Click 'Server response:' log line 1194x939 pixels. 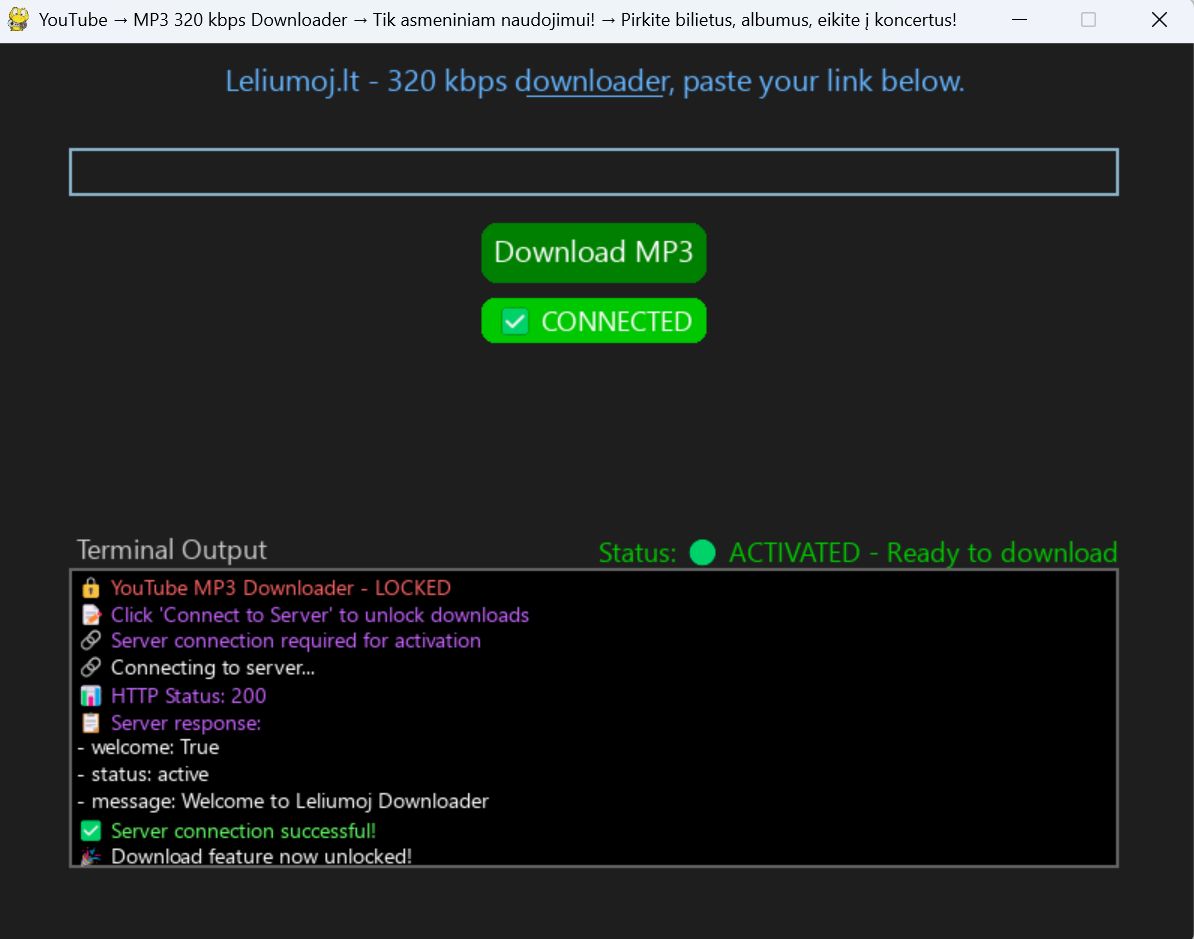coord(186,723)
